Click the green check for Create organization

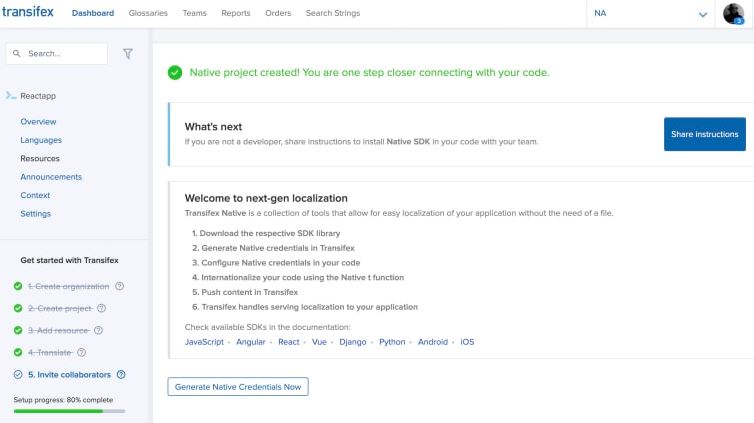(18, 286)
